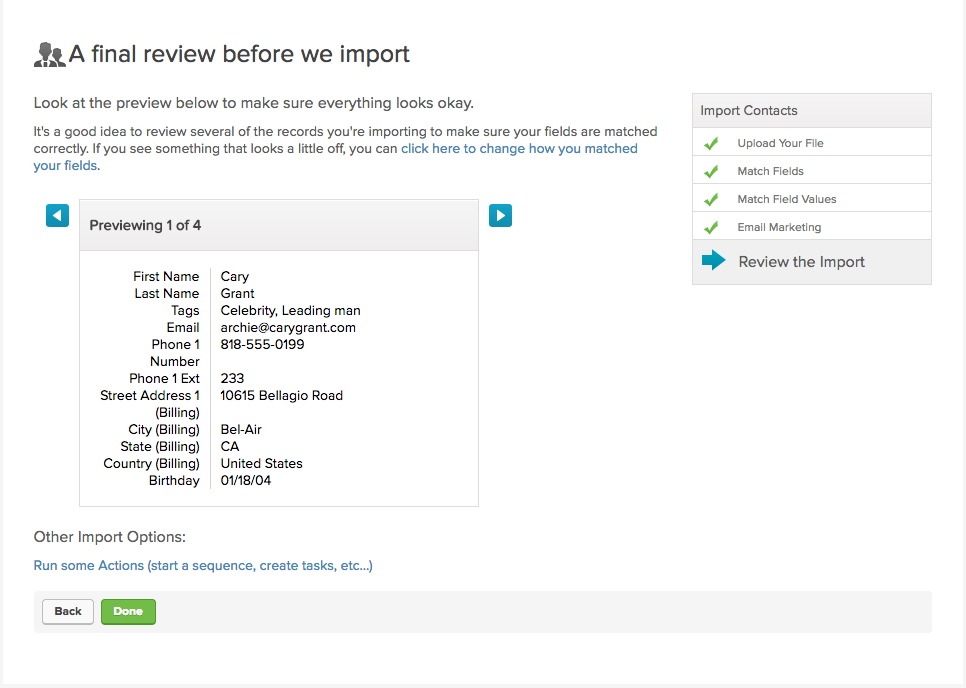Select the Email Marketing step

click(811, 227)
